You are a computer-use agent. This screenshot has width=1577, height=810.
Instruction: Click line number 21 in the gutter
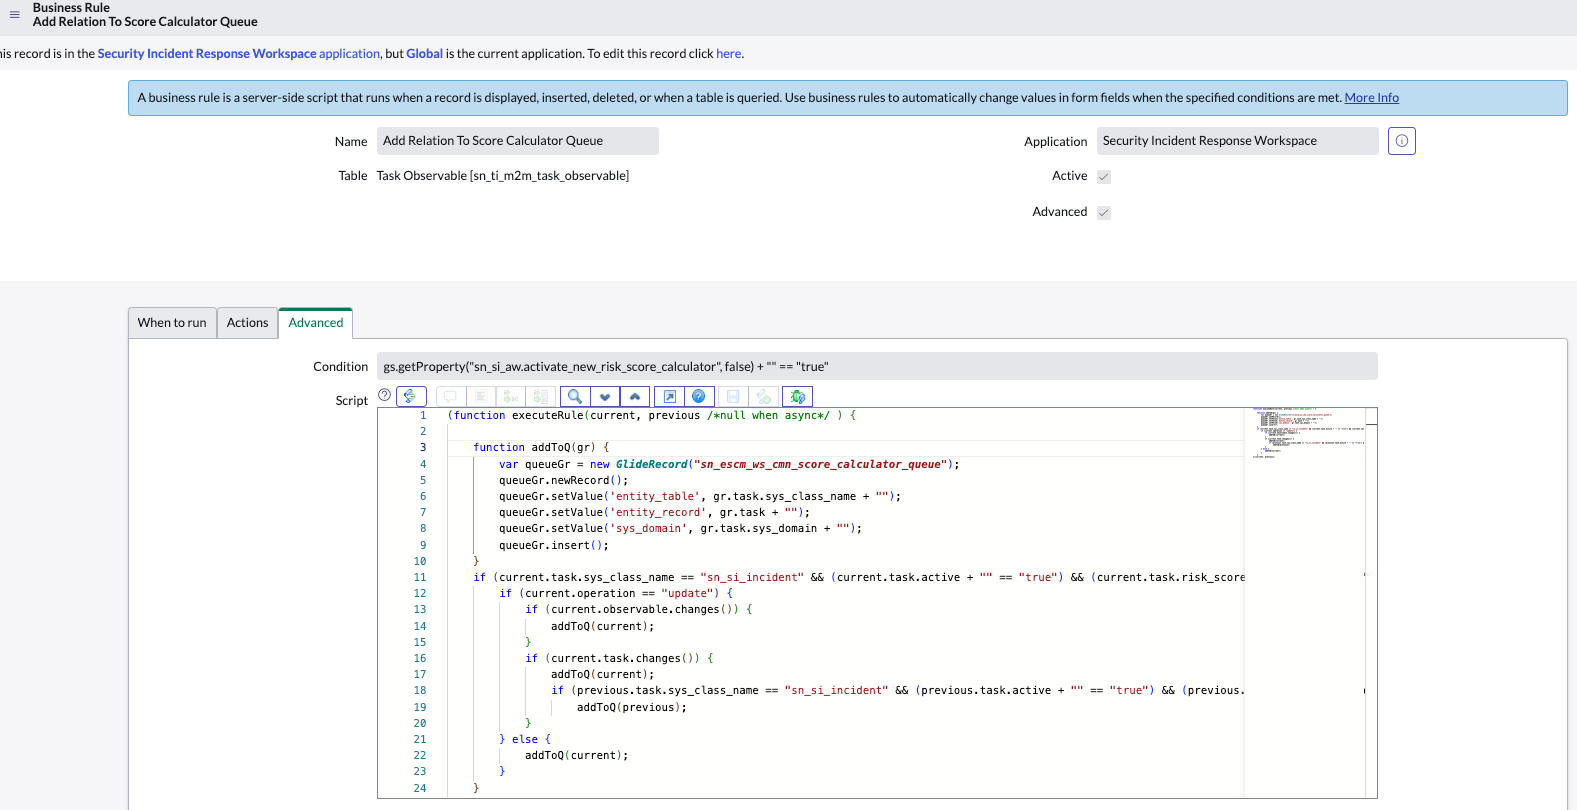[x=420, y=739]
